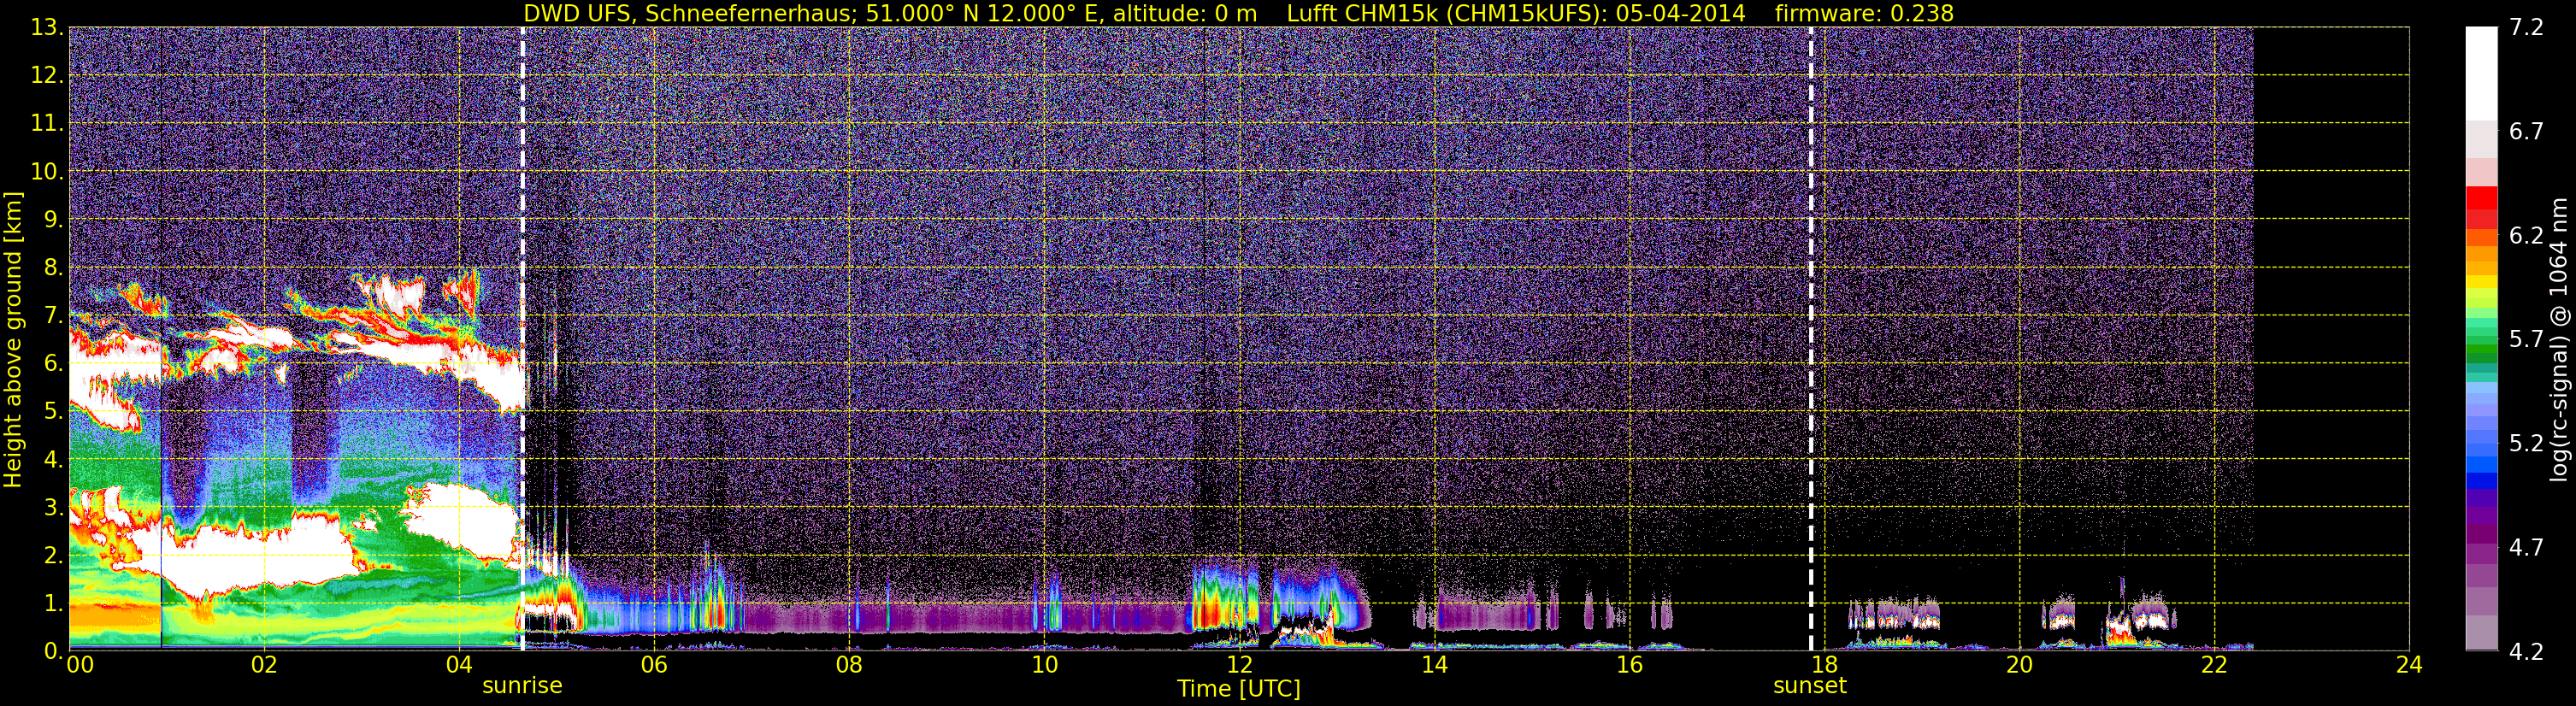Image resolution: width=2576 pixels, height=706 pixels.
Task: Click the height axis tick '11.'
Action: click(x=46, y=123)
